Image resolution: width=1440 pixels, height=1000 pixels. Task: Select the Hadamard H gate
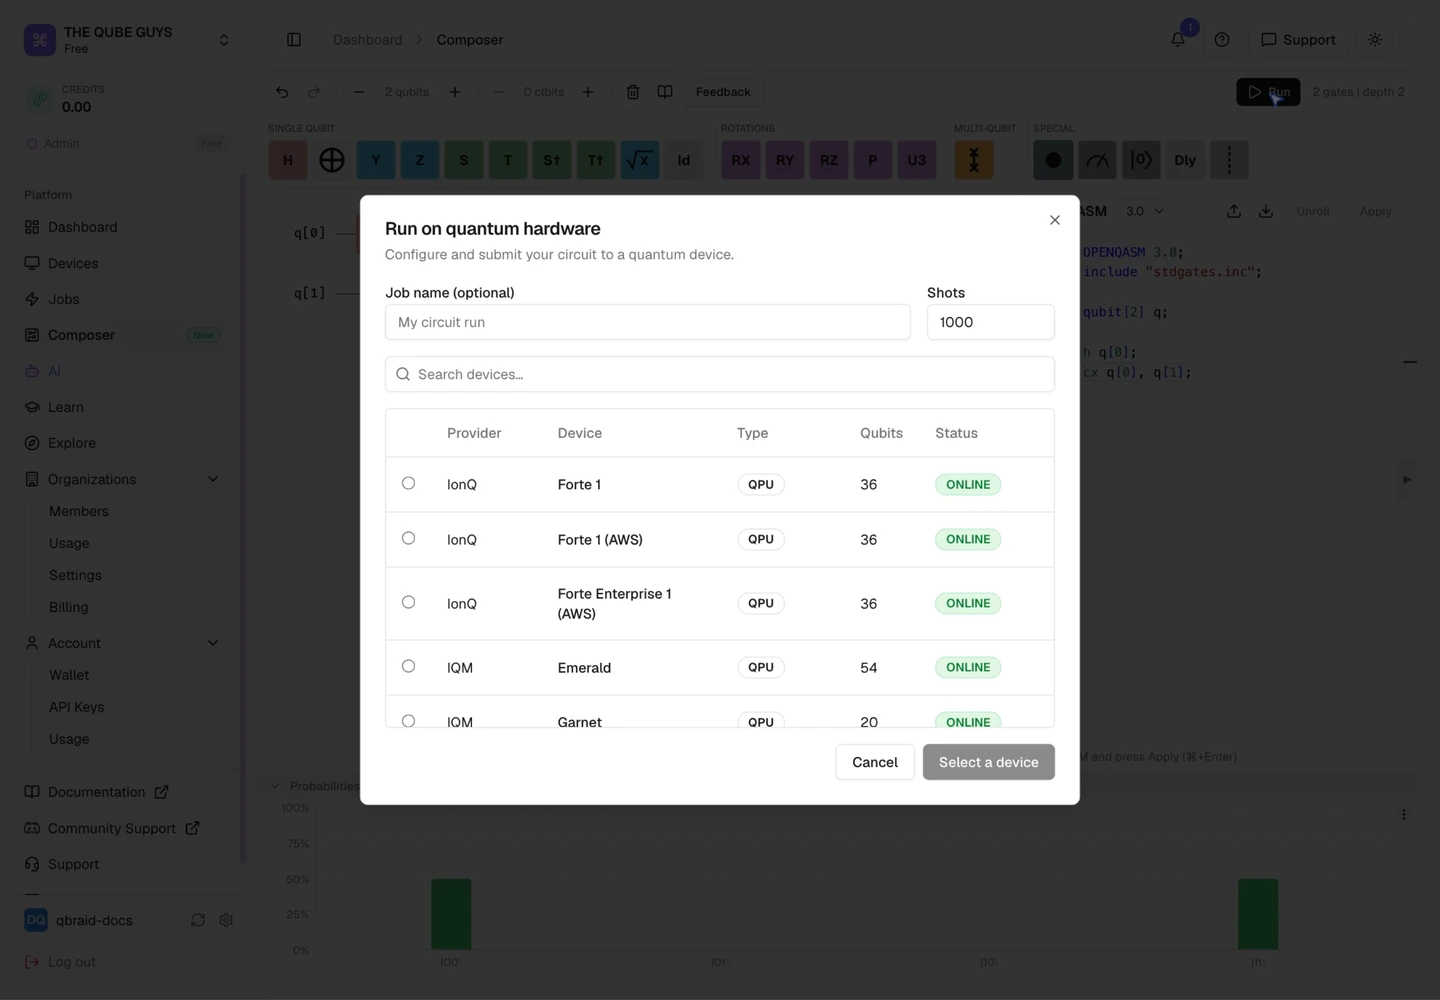click(288, 160)
